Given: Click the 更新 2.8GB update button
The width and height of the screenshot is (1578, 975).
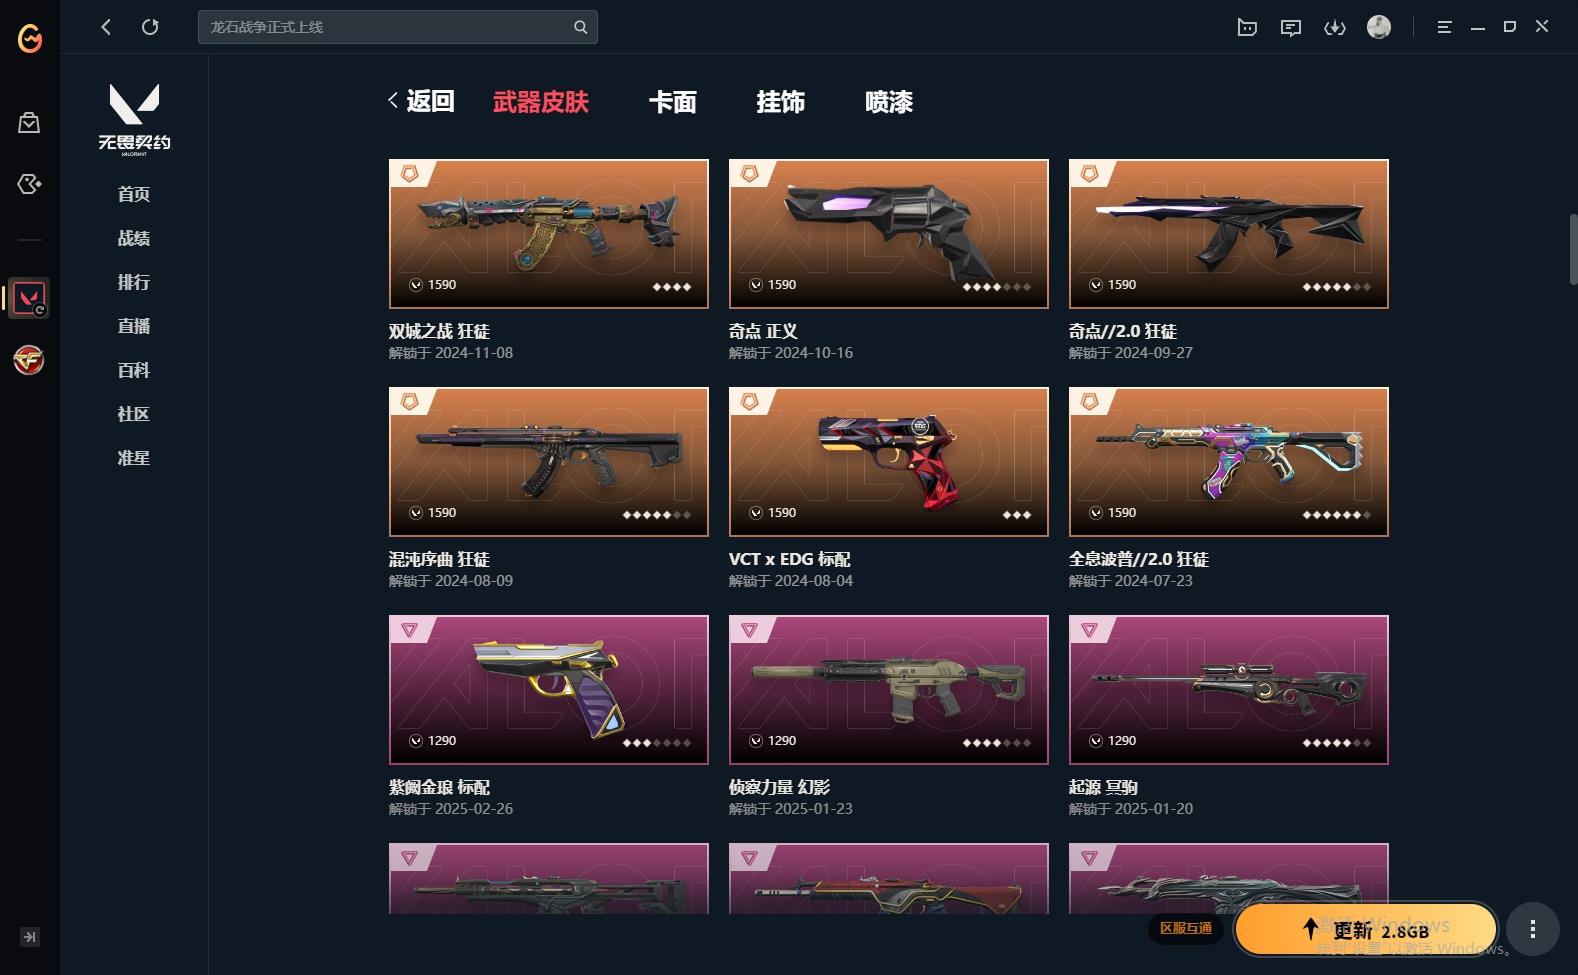Looking at the screenshot, I should point(1366,930).
